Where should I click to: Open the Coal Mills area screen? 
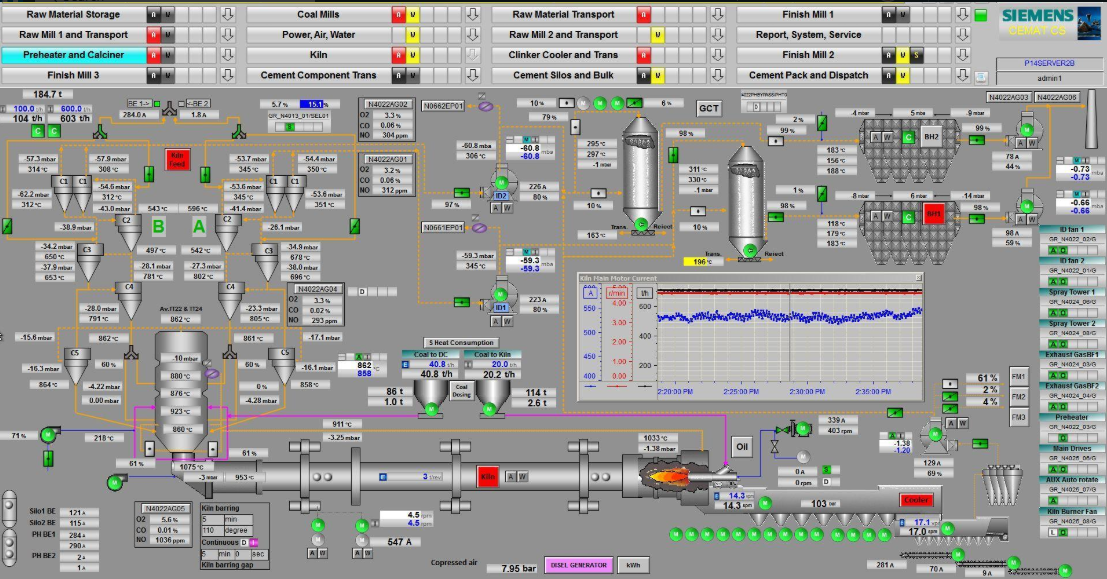[318, 14]
